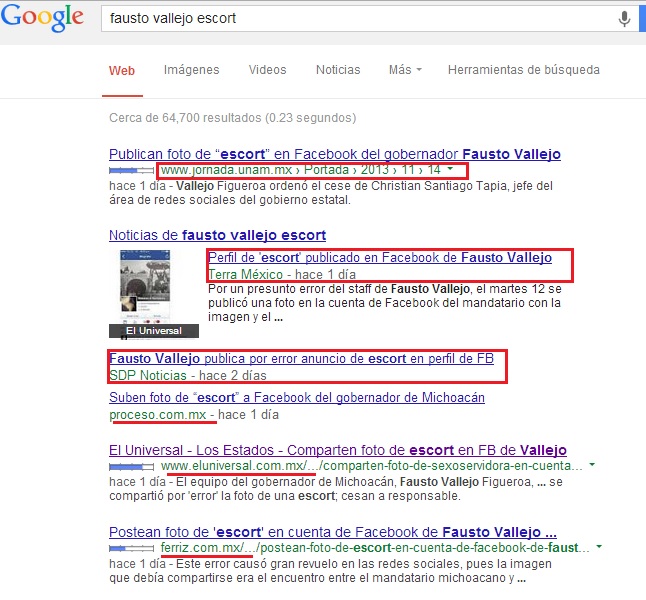Open 'Suben foto de escort' proceso result
646x600 pixels.
(297, 398)
